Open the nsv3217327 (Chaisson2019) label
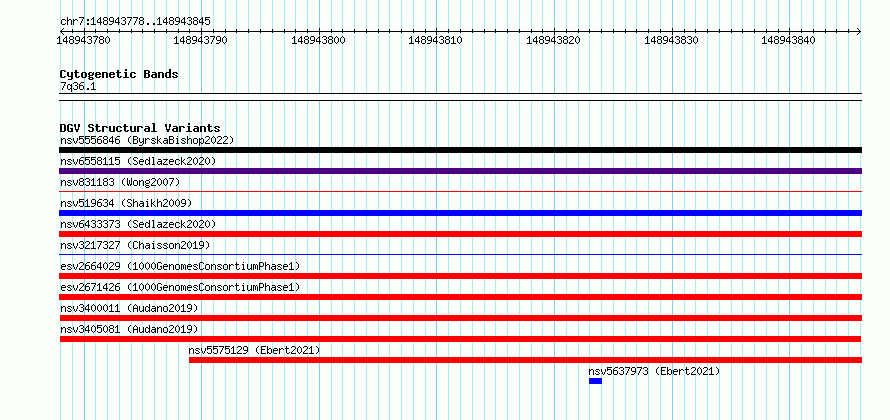The image size is (890, 420). point(135,245)
